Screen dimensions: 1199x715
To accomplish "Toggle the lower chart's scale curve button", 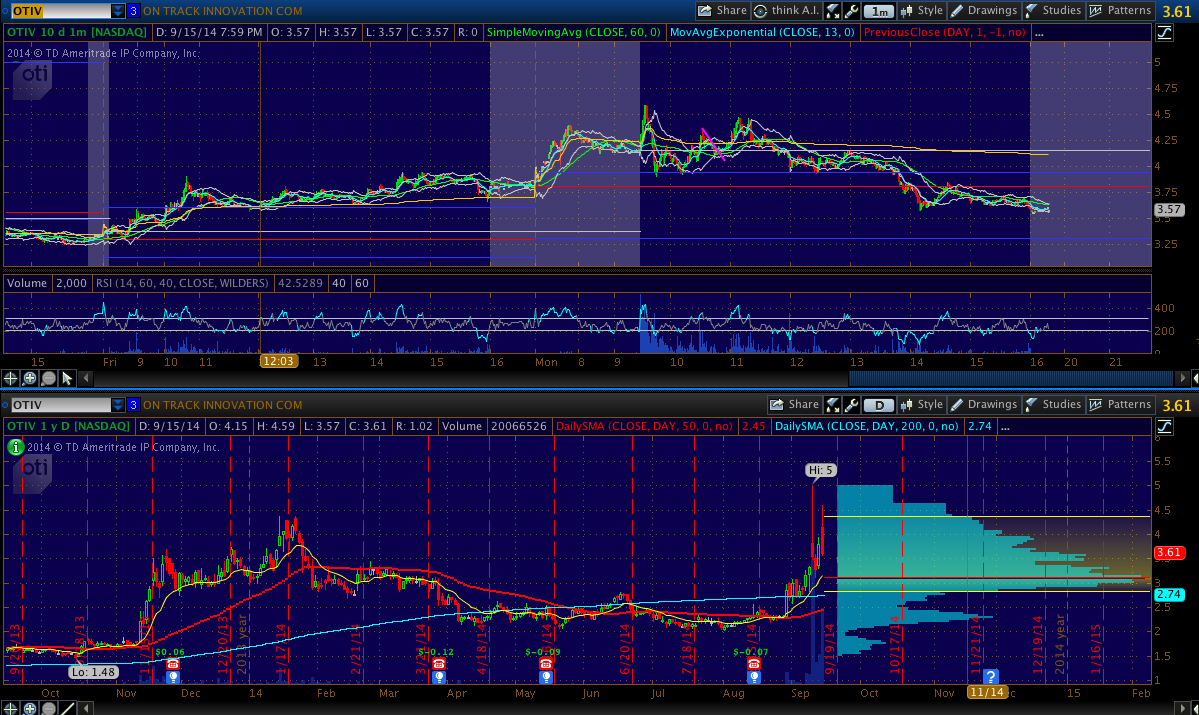I will click(x=1164, y=426).
